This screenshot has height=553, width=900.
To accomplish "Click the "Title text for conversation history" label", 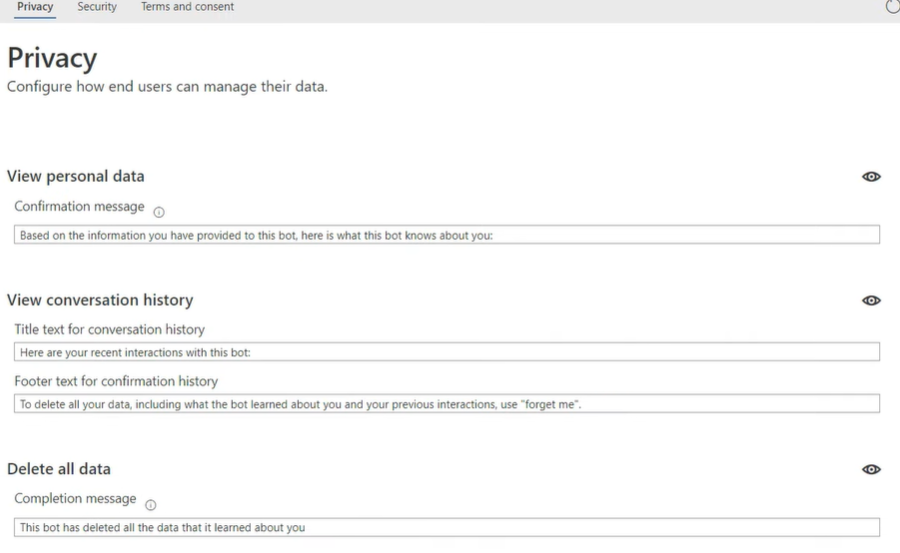I will point(109,329).
